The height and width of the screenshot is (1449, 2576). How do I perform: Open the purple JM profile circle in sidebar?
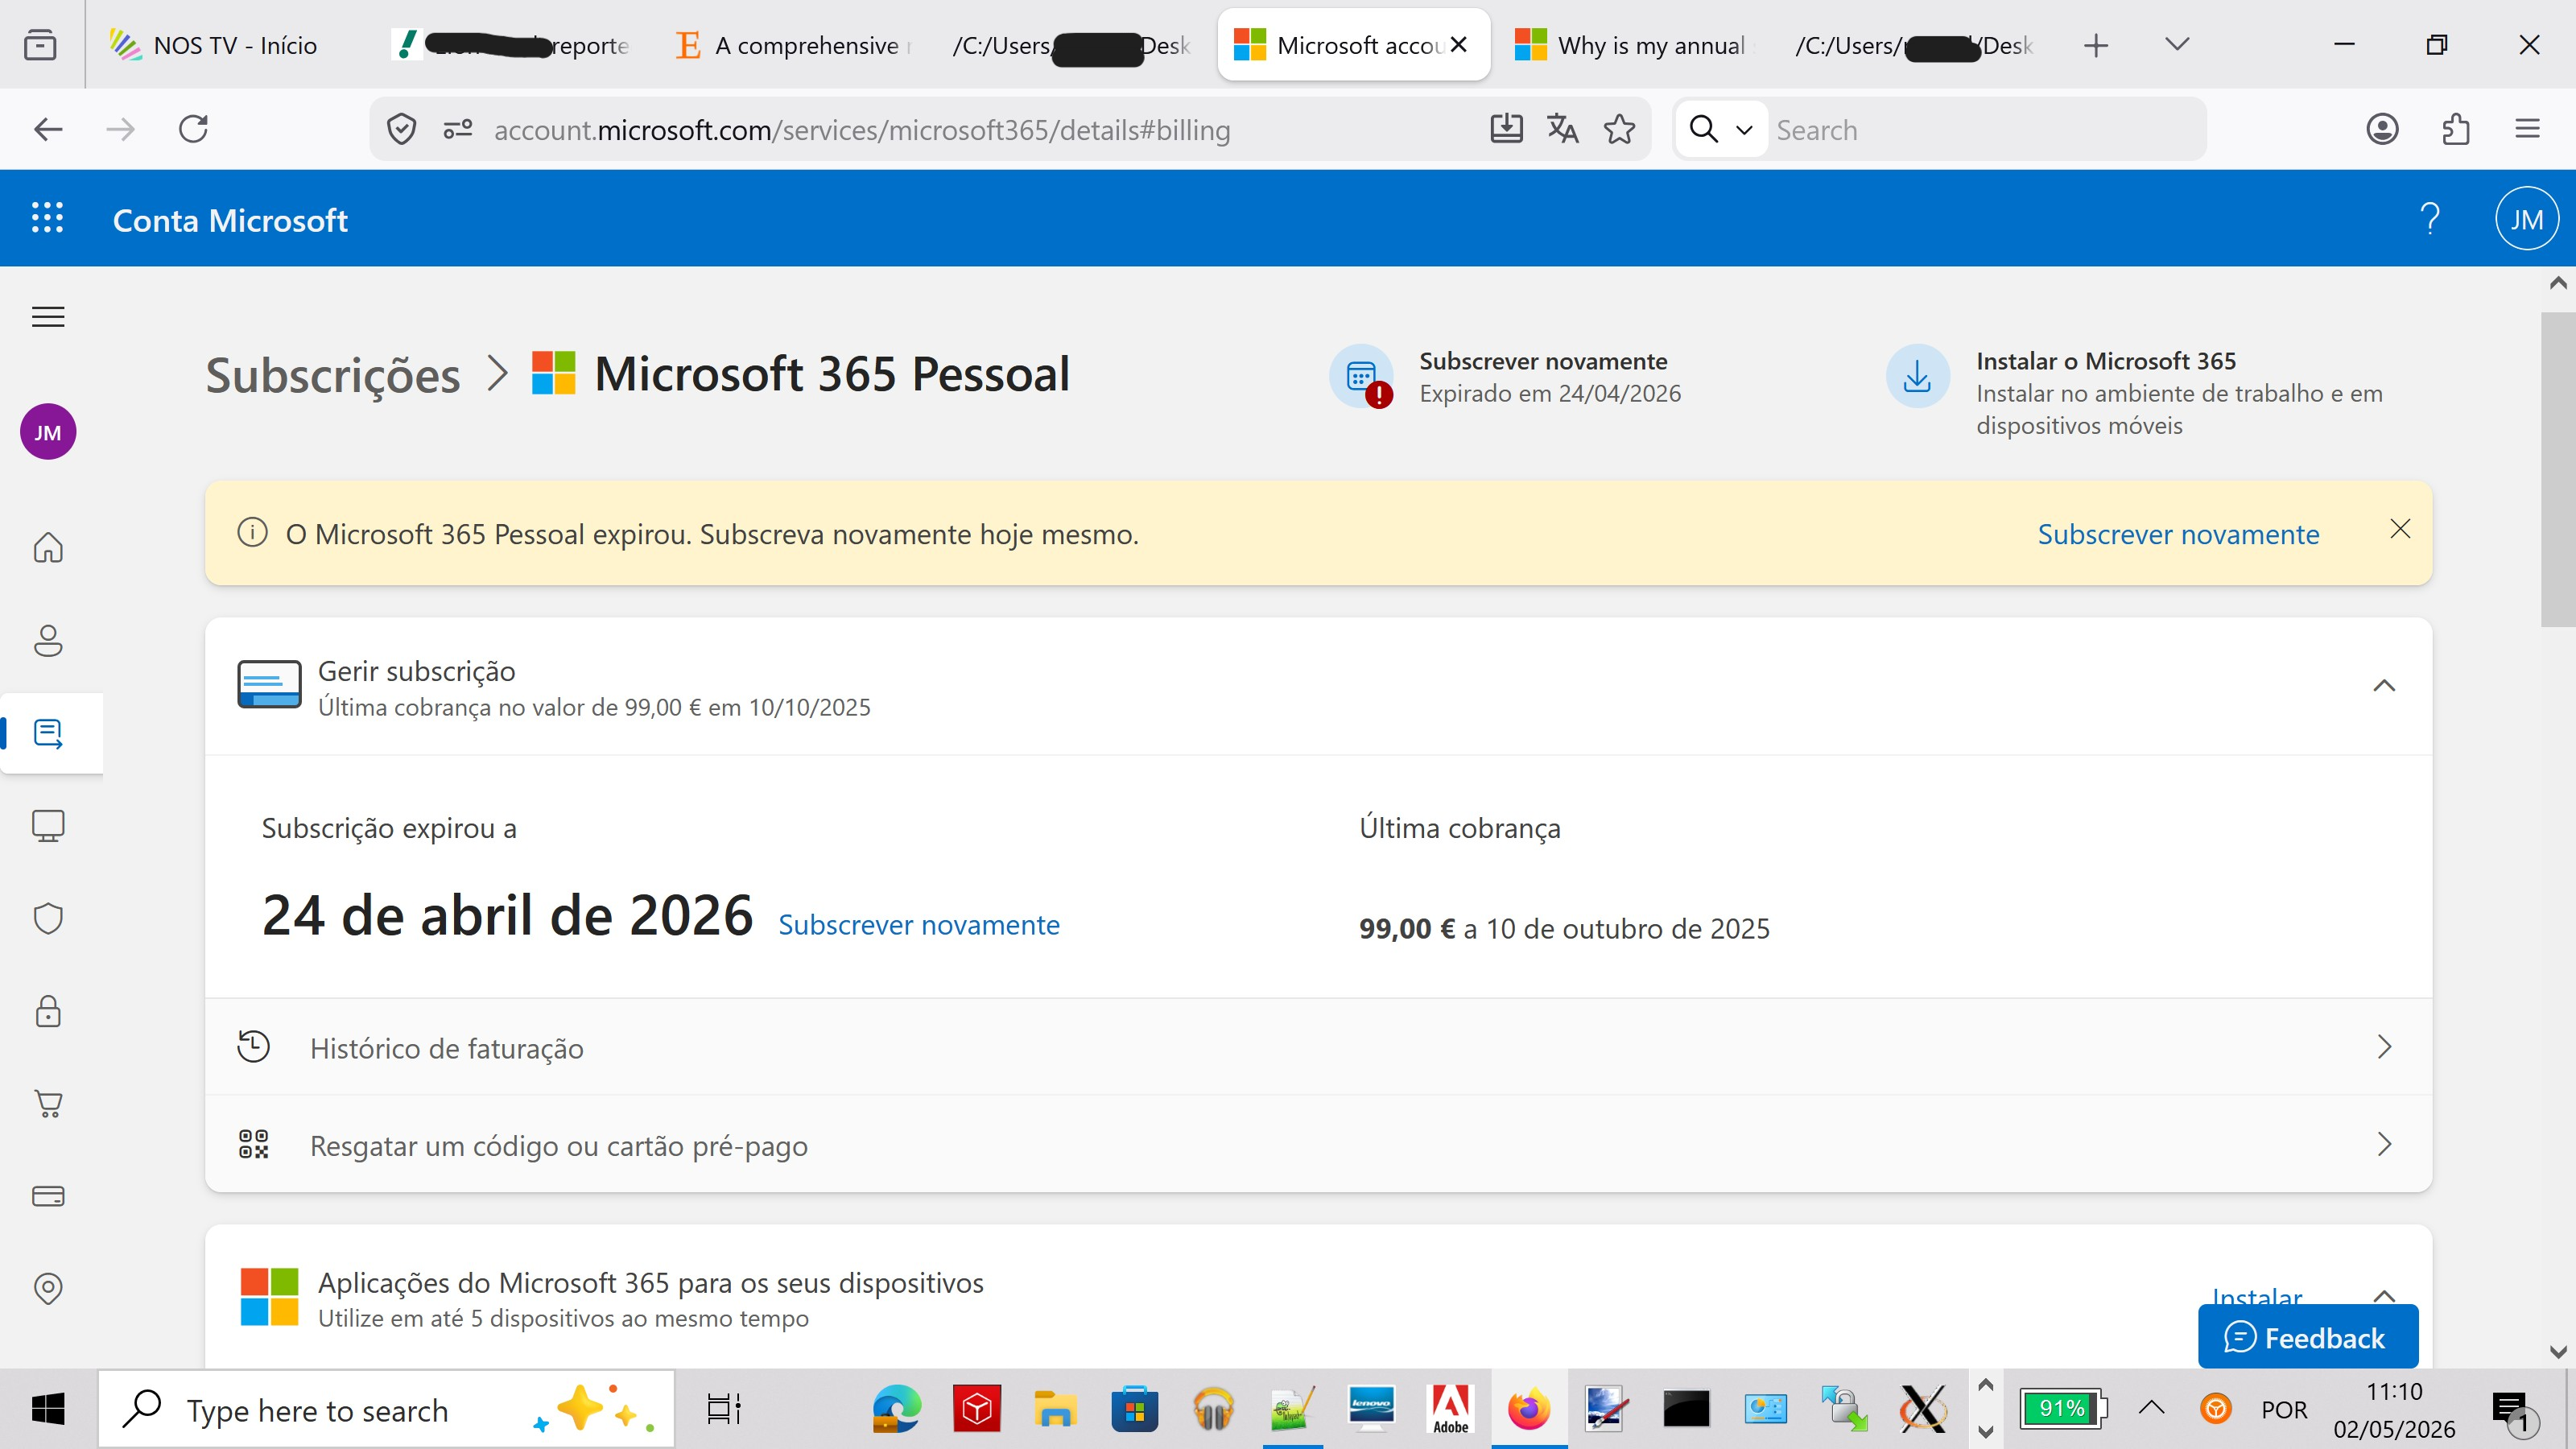(48, 432)
